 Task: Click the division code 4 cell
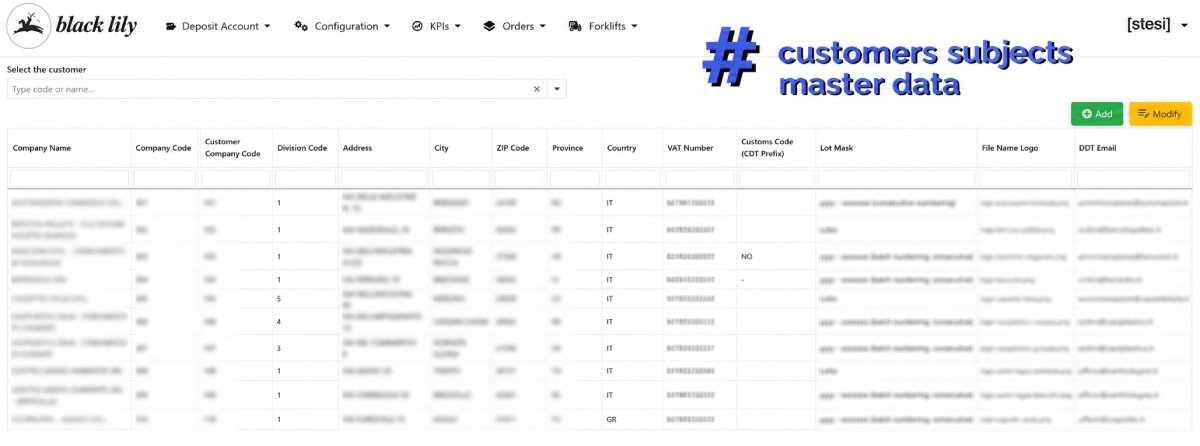305,321
